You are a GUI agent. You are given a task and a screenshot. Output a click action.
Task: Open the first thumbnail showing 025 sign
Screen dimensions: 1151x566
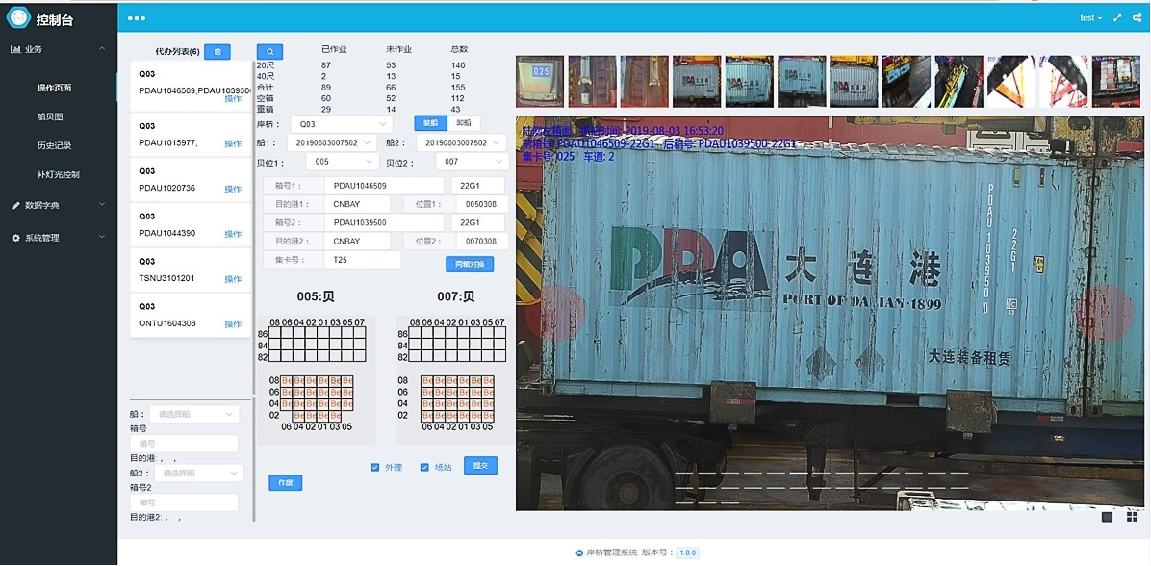[540, 82]
